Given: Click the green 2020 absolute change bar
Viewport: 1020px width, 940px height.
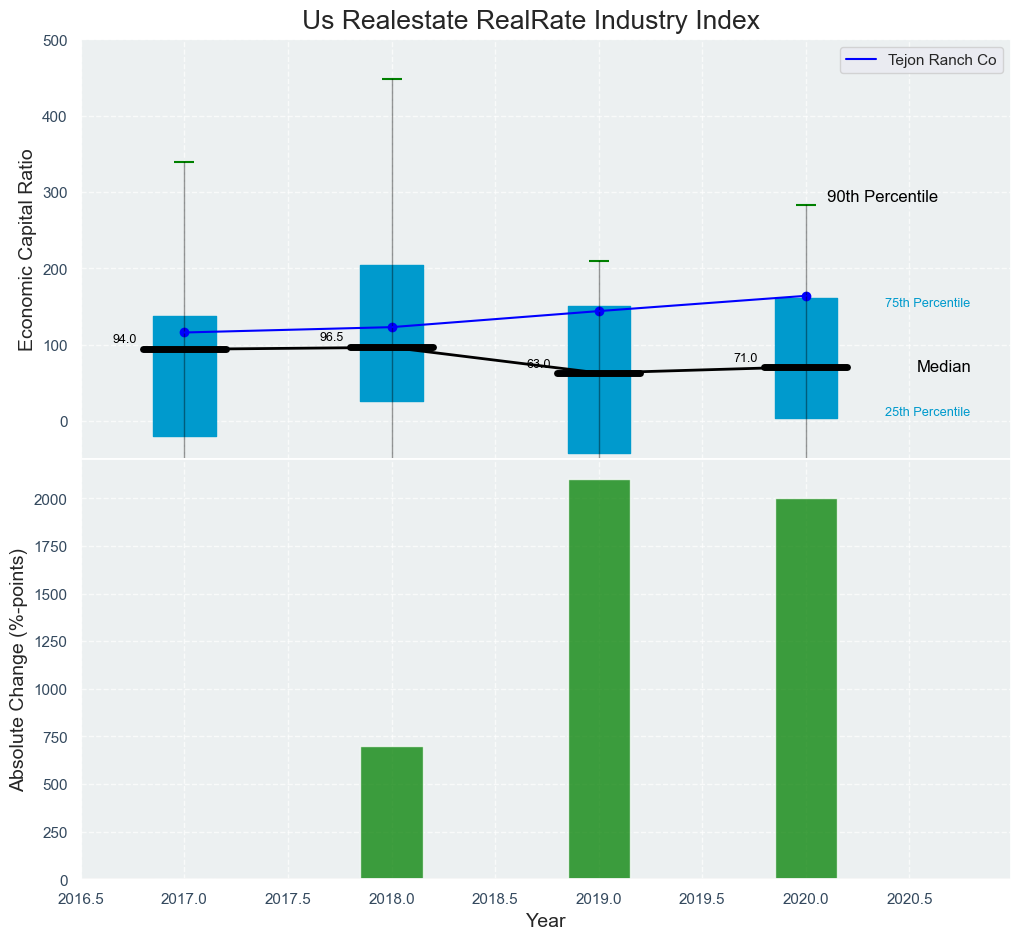Looking at the screenshot, I should tap(806, 688).
